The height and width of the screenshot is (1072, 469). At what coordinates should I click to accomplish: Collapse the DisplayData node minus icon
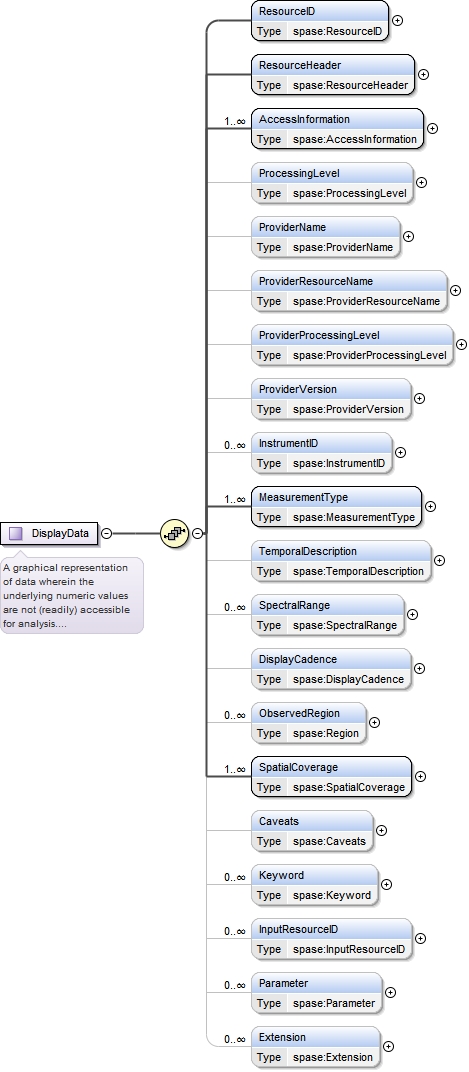pyautogui.click(x=107, y=533)
